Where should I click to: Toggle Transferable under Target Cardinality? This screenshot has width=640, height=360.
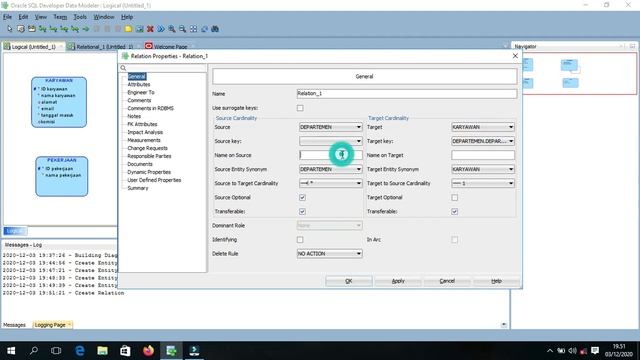point(455,211)
